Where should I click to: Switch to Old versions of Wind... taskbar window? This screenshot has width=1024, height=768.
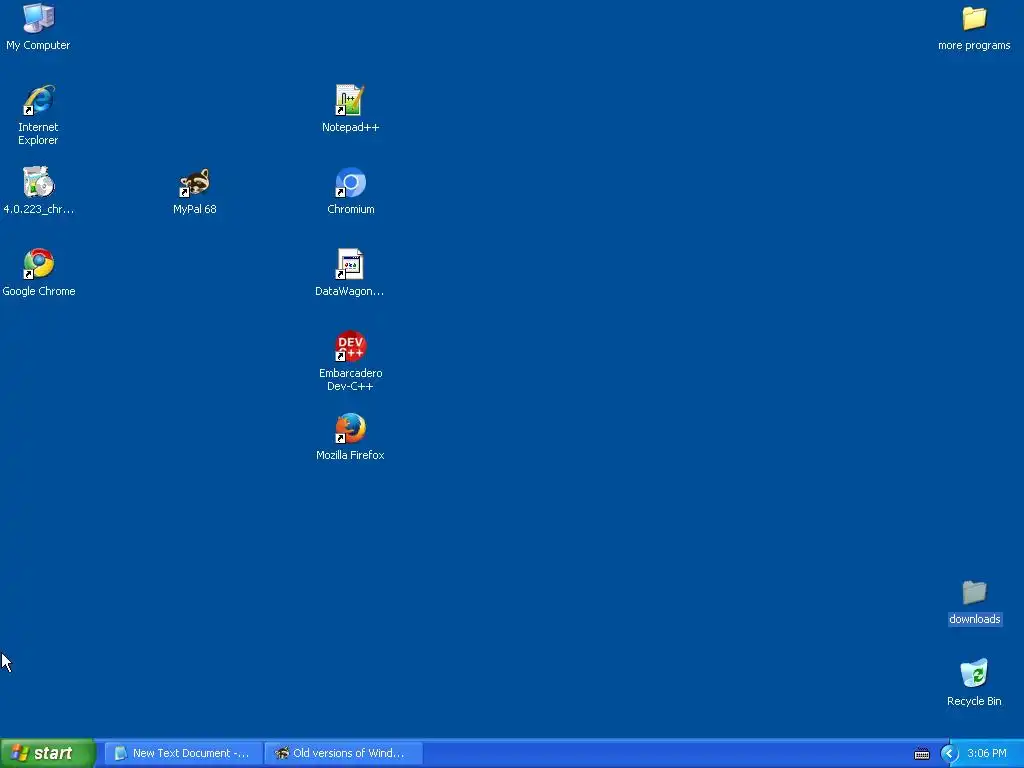tap(344, 753)
